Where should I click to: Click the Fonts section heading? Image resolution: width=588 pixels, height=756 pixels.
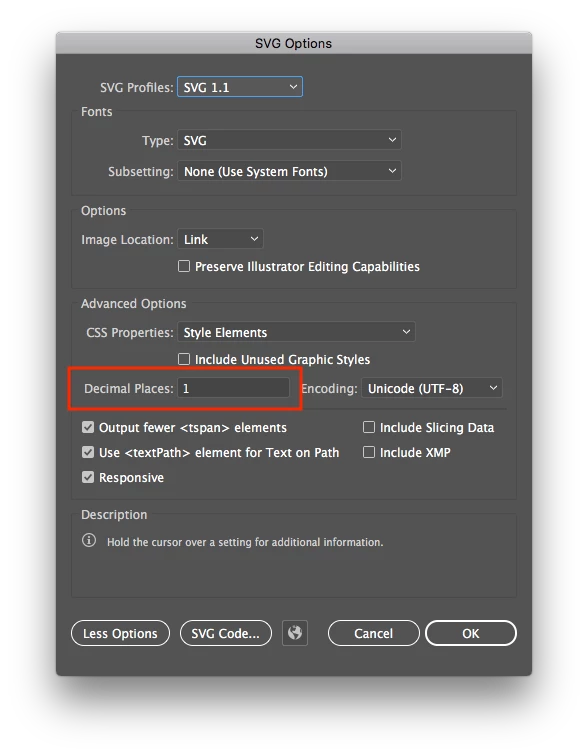tap(96, 112)
